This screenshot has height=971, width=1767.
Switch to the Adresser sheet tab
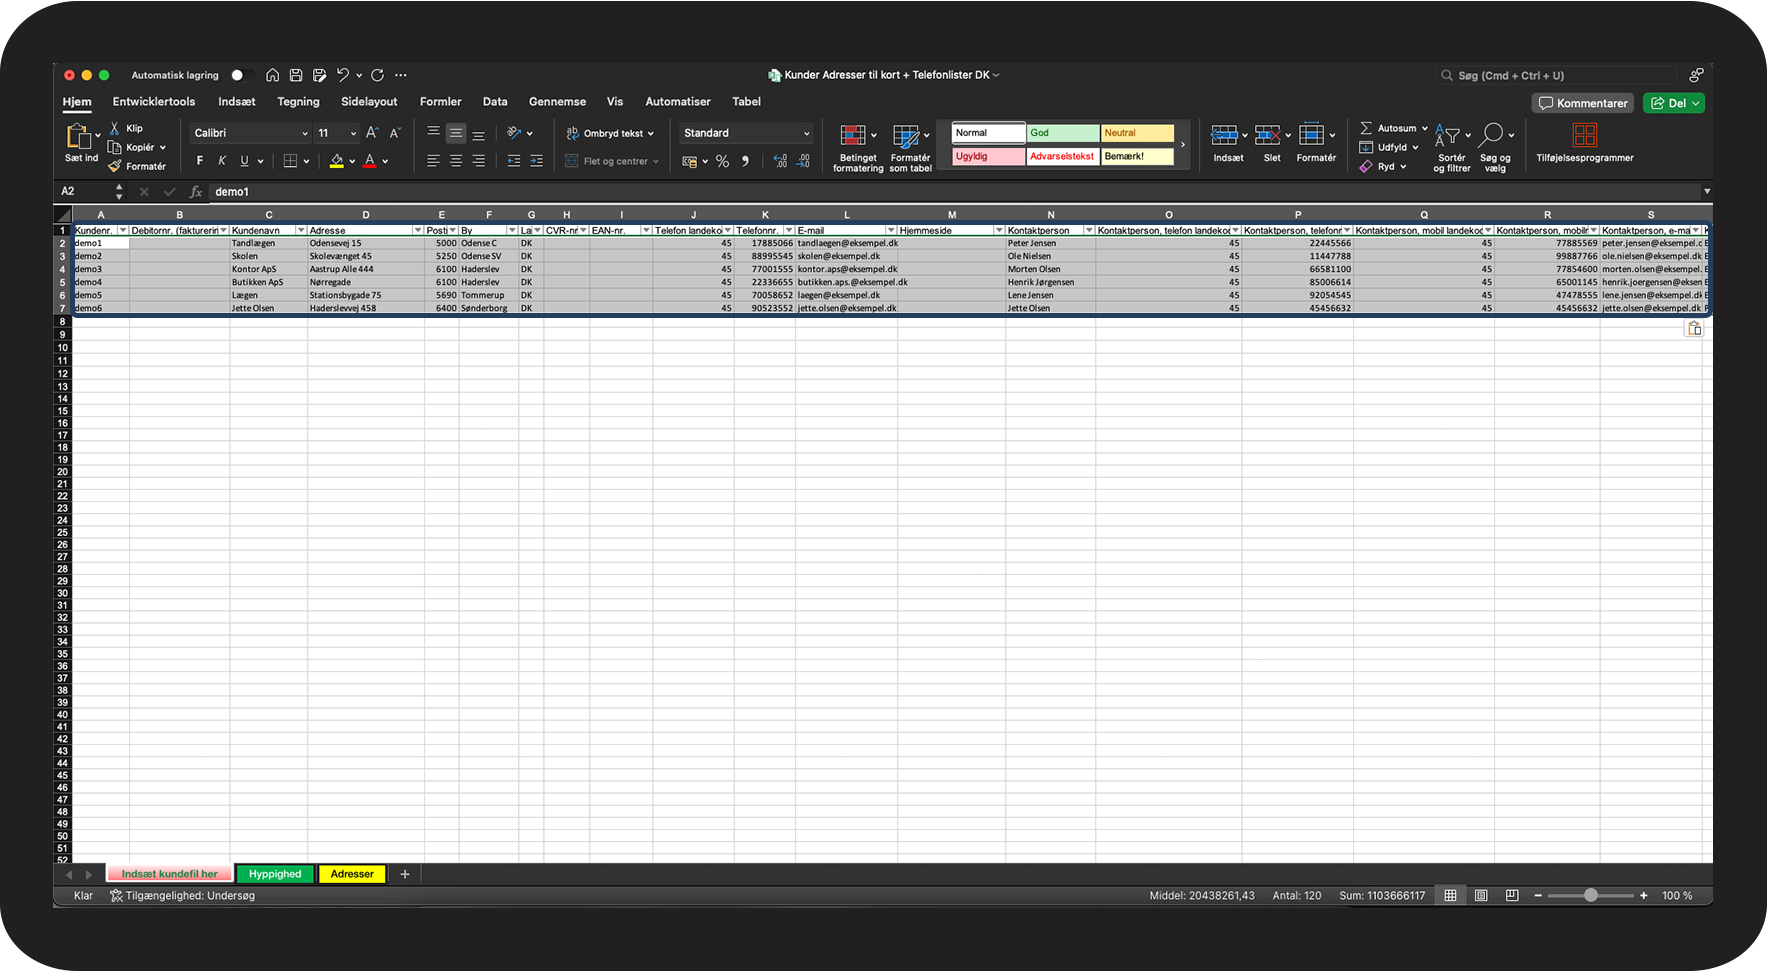click(x=352, y=874)
